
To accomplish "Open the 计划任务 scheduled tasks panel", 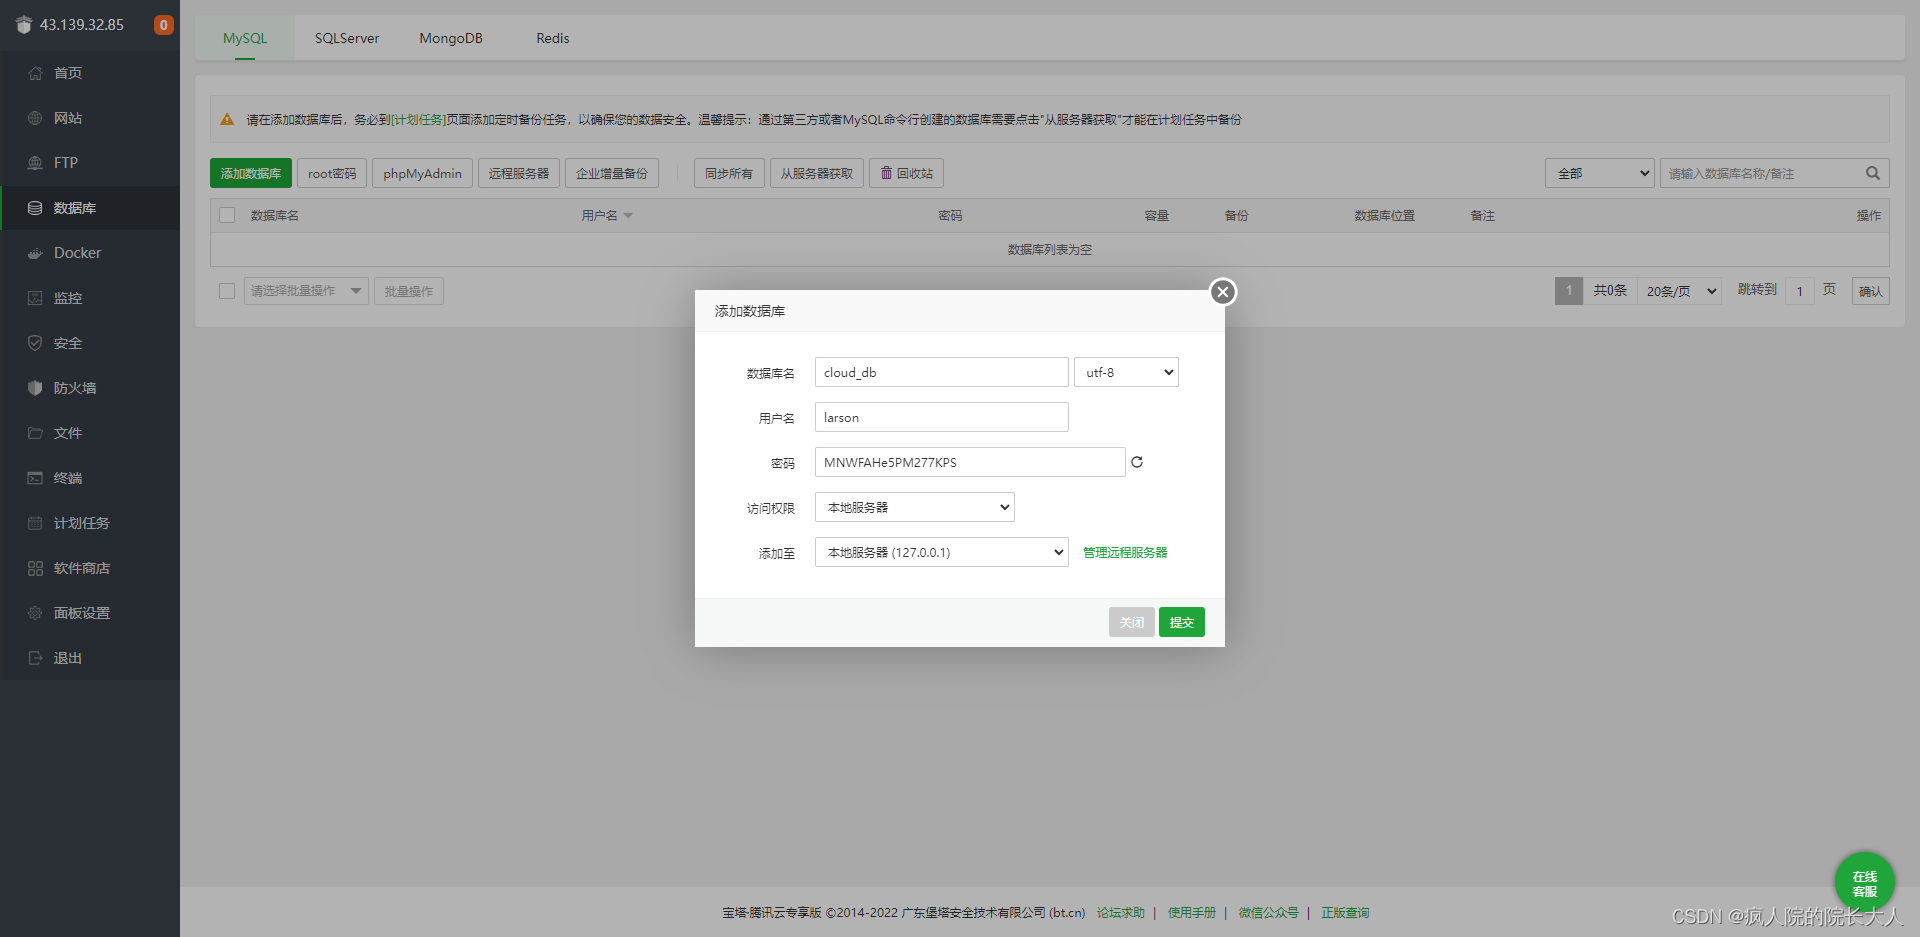I will coord(78,522).
